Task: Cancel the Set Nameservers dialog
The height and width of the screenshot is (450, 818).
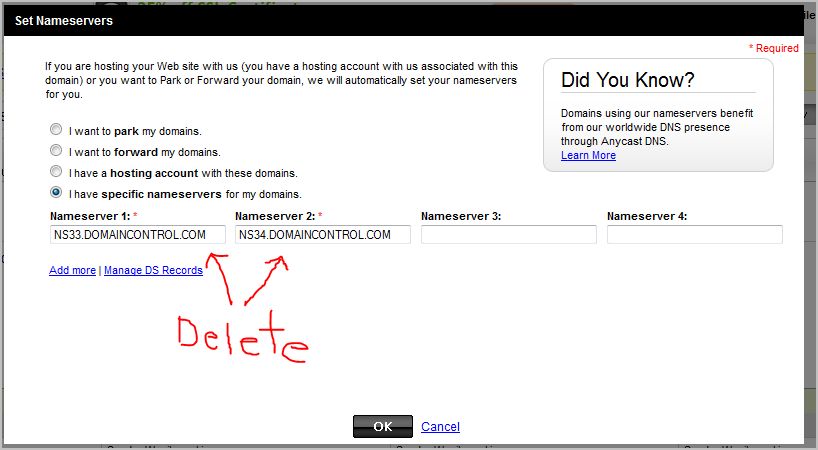Action: (440, 427)
